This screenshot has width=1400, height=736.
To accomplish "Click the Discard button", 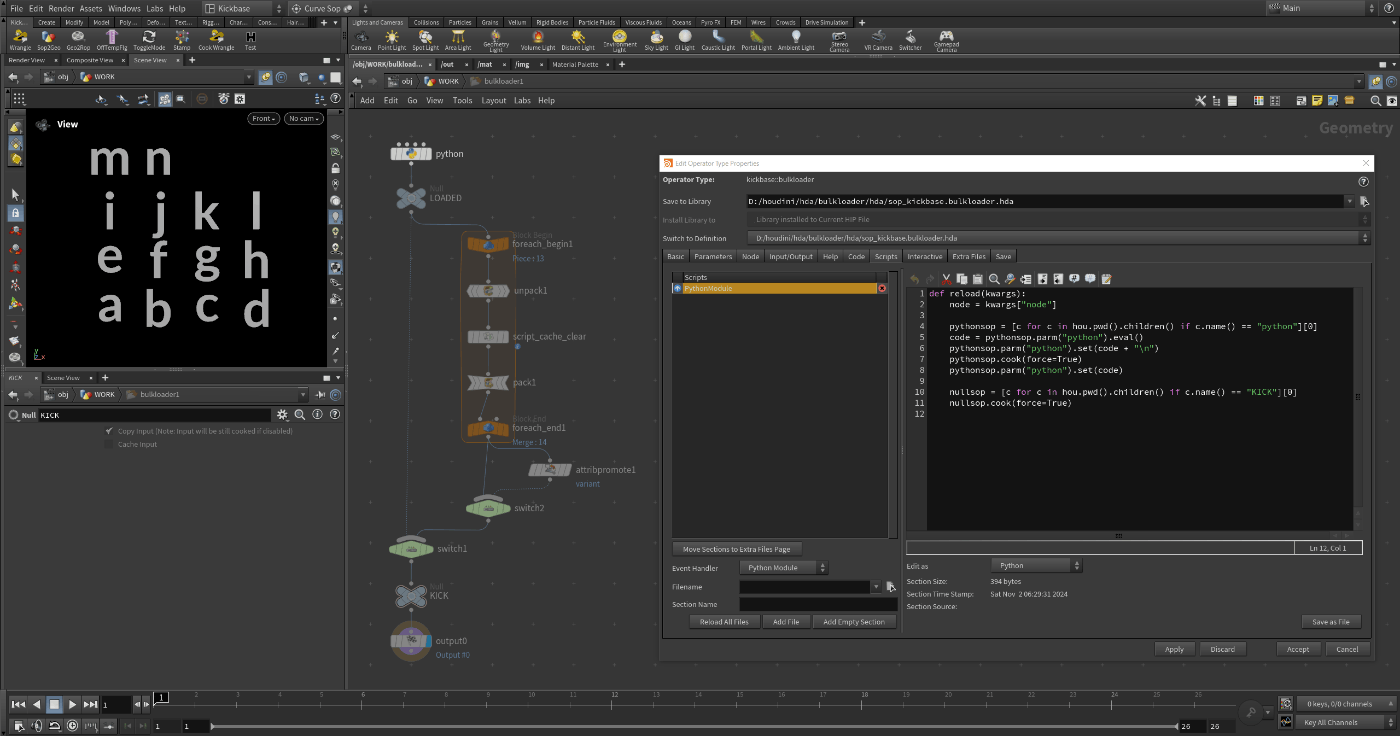I will pyautogui.click(x=1222, y=649).
